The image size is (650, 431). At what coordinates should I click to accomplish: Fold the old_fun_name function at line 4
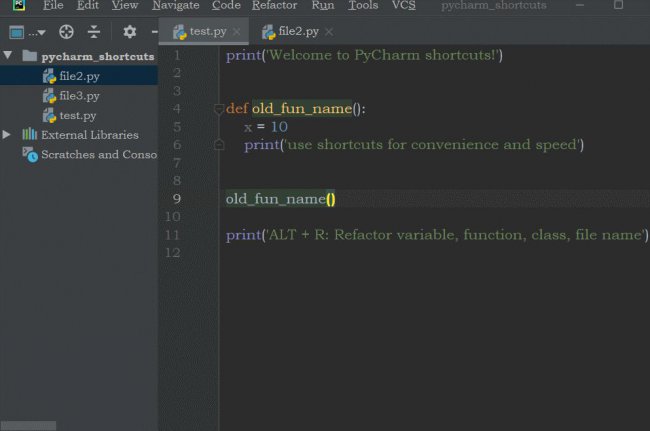(x=219, y=109)
